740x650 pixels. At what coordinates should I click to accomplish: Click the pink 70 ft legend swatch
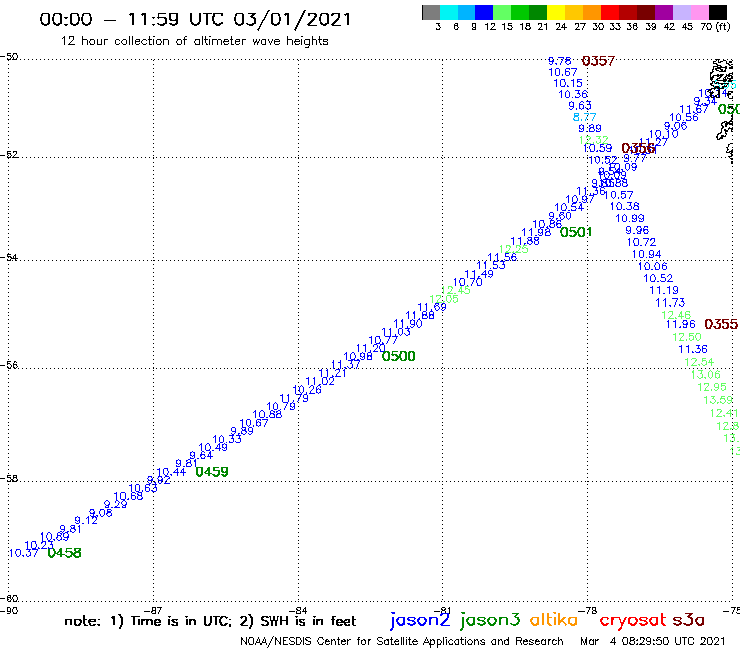click(700, 12)
